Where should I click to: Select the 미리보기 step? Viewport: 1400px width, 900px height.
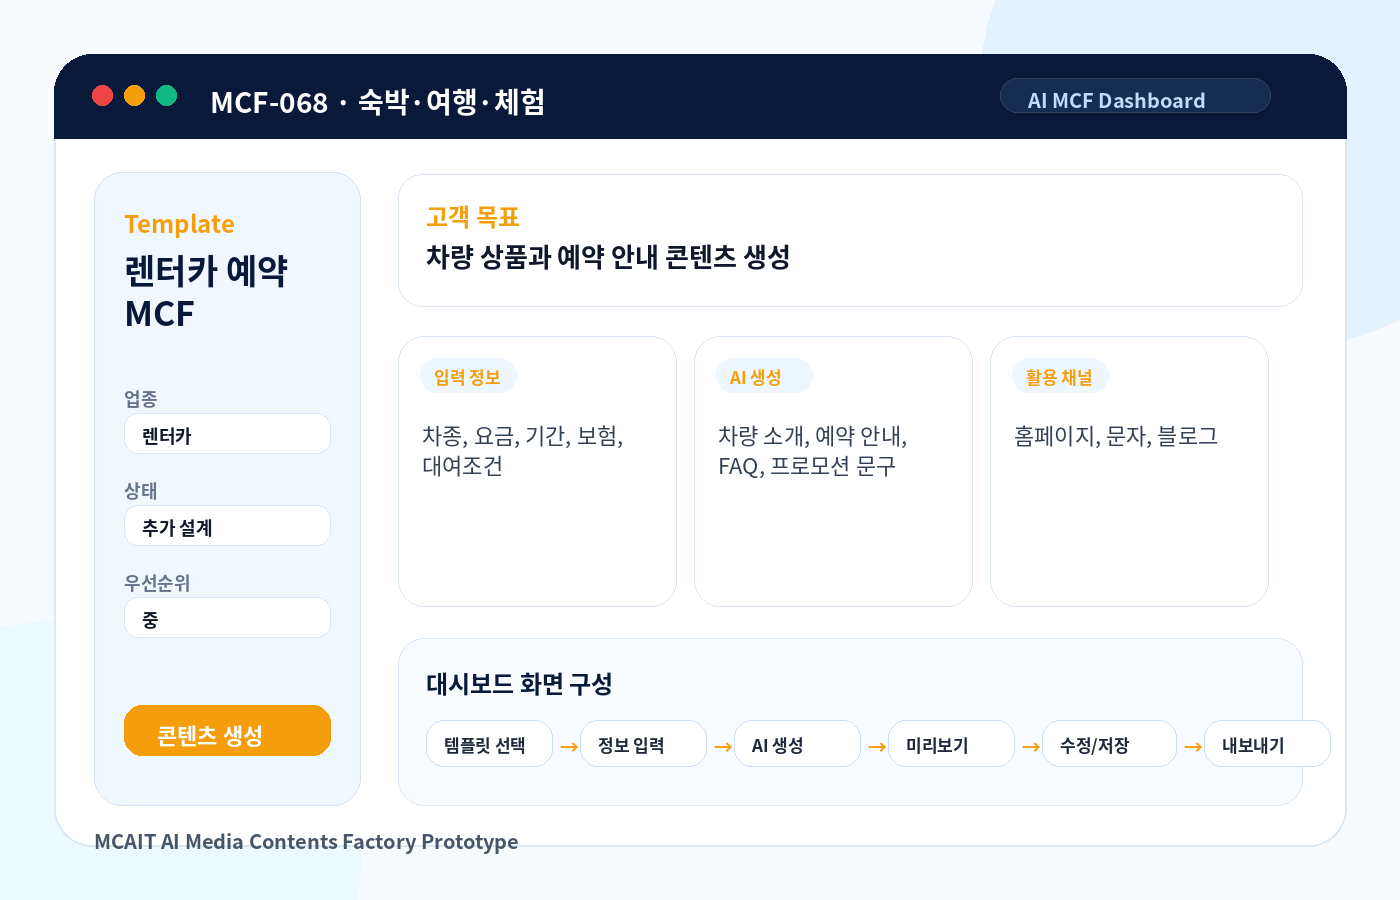point(951,744)
